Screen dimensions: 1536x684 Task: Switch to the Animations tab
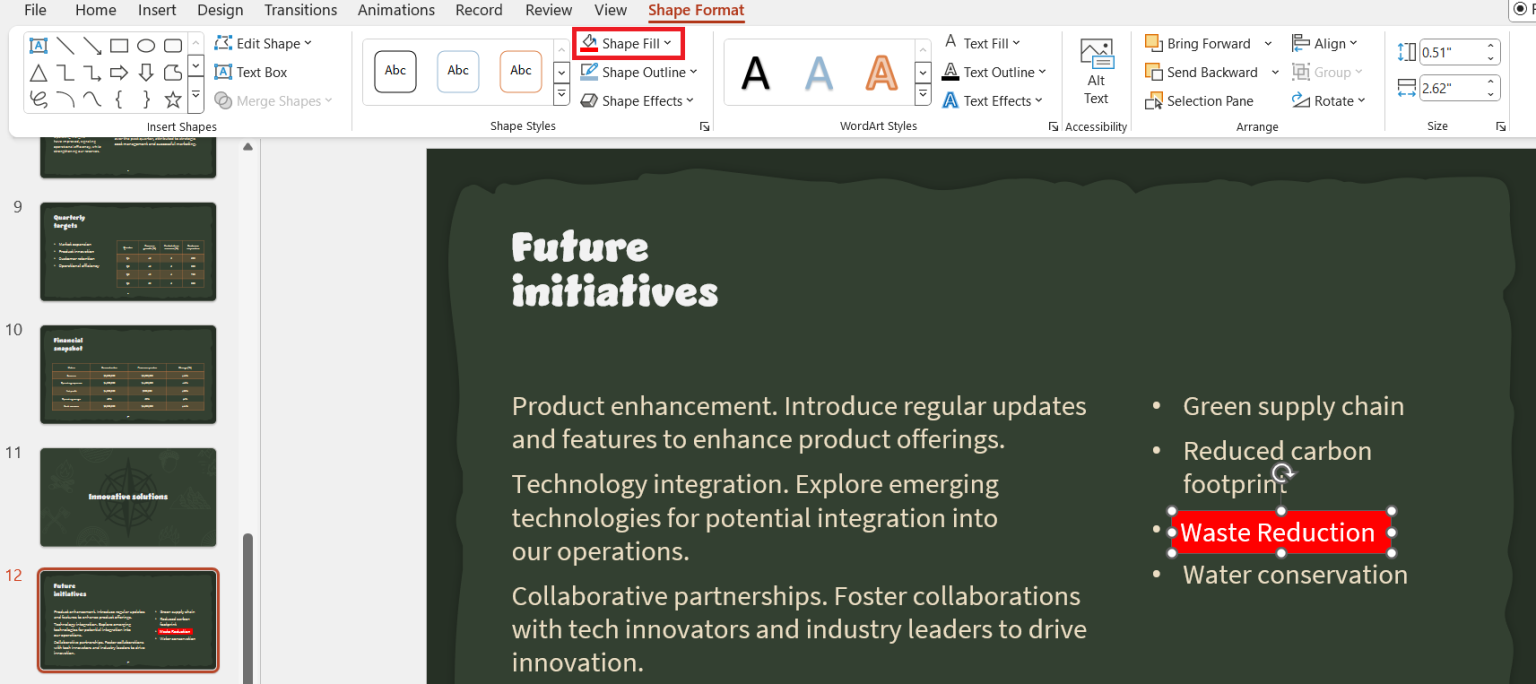click(x=396, y=11)
